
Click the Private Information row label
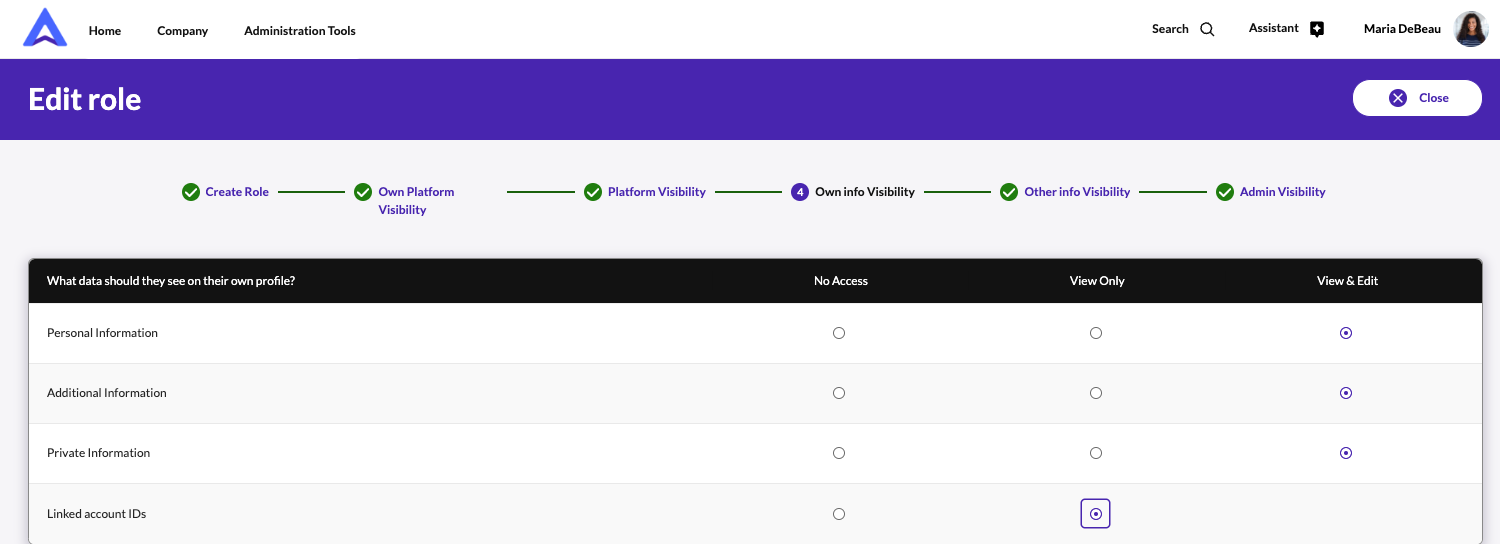tap(98, 453)
